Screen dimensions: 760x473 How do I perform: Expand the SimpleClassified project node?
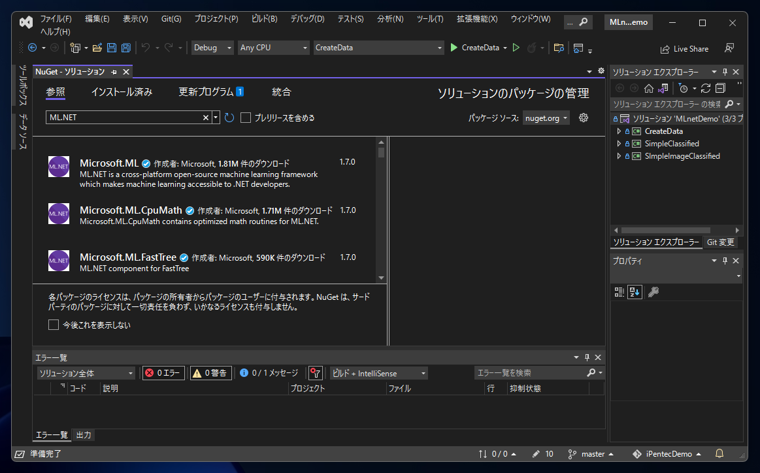[x=618, y=143]
